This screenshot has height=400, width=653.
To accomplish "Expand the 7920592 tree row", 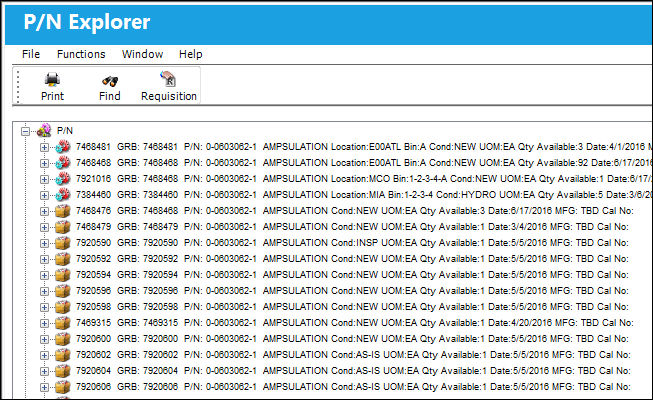I will pos(44,260).
